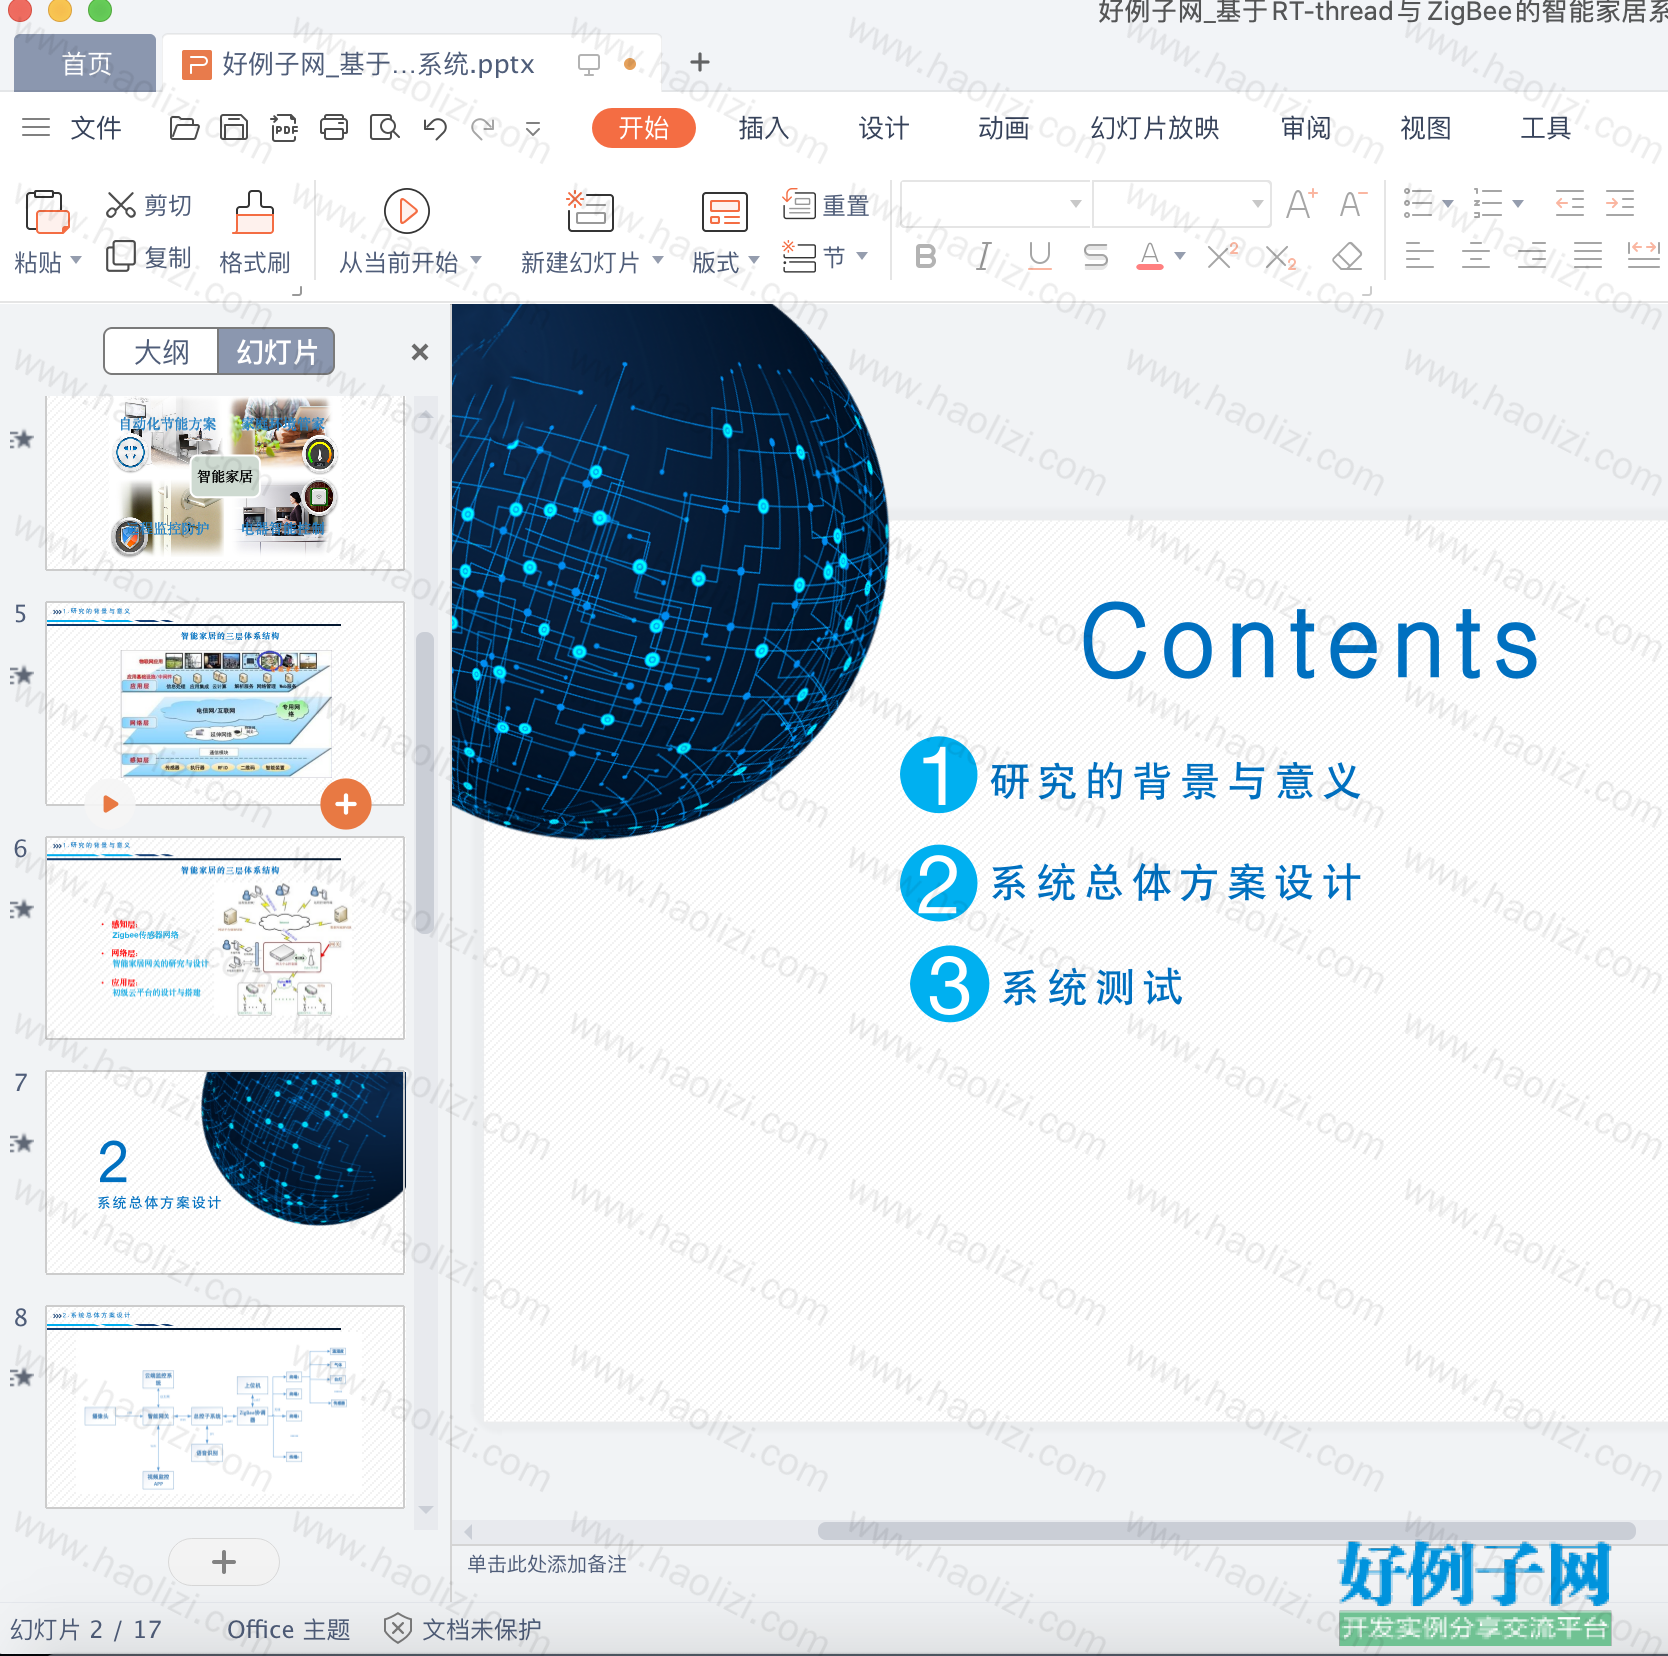Expand the bullet list dropdown

1447,204
